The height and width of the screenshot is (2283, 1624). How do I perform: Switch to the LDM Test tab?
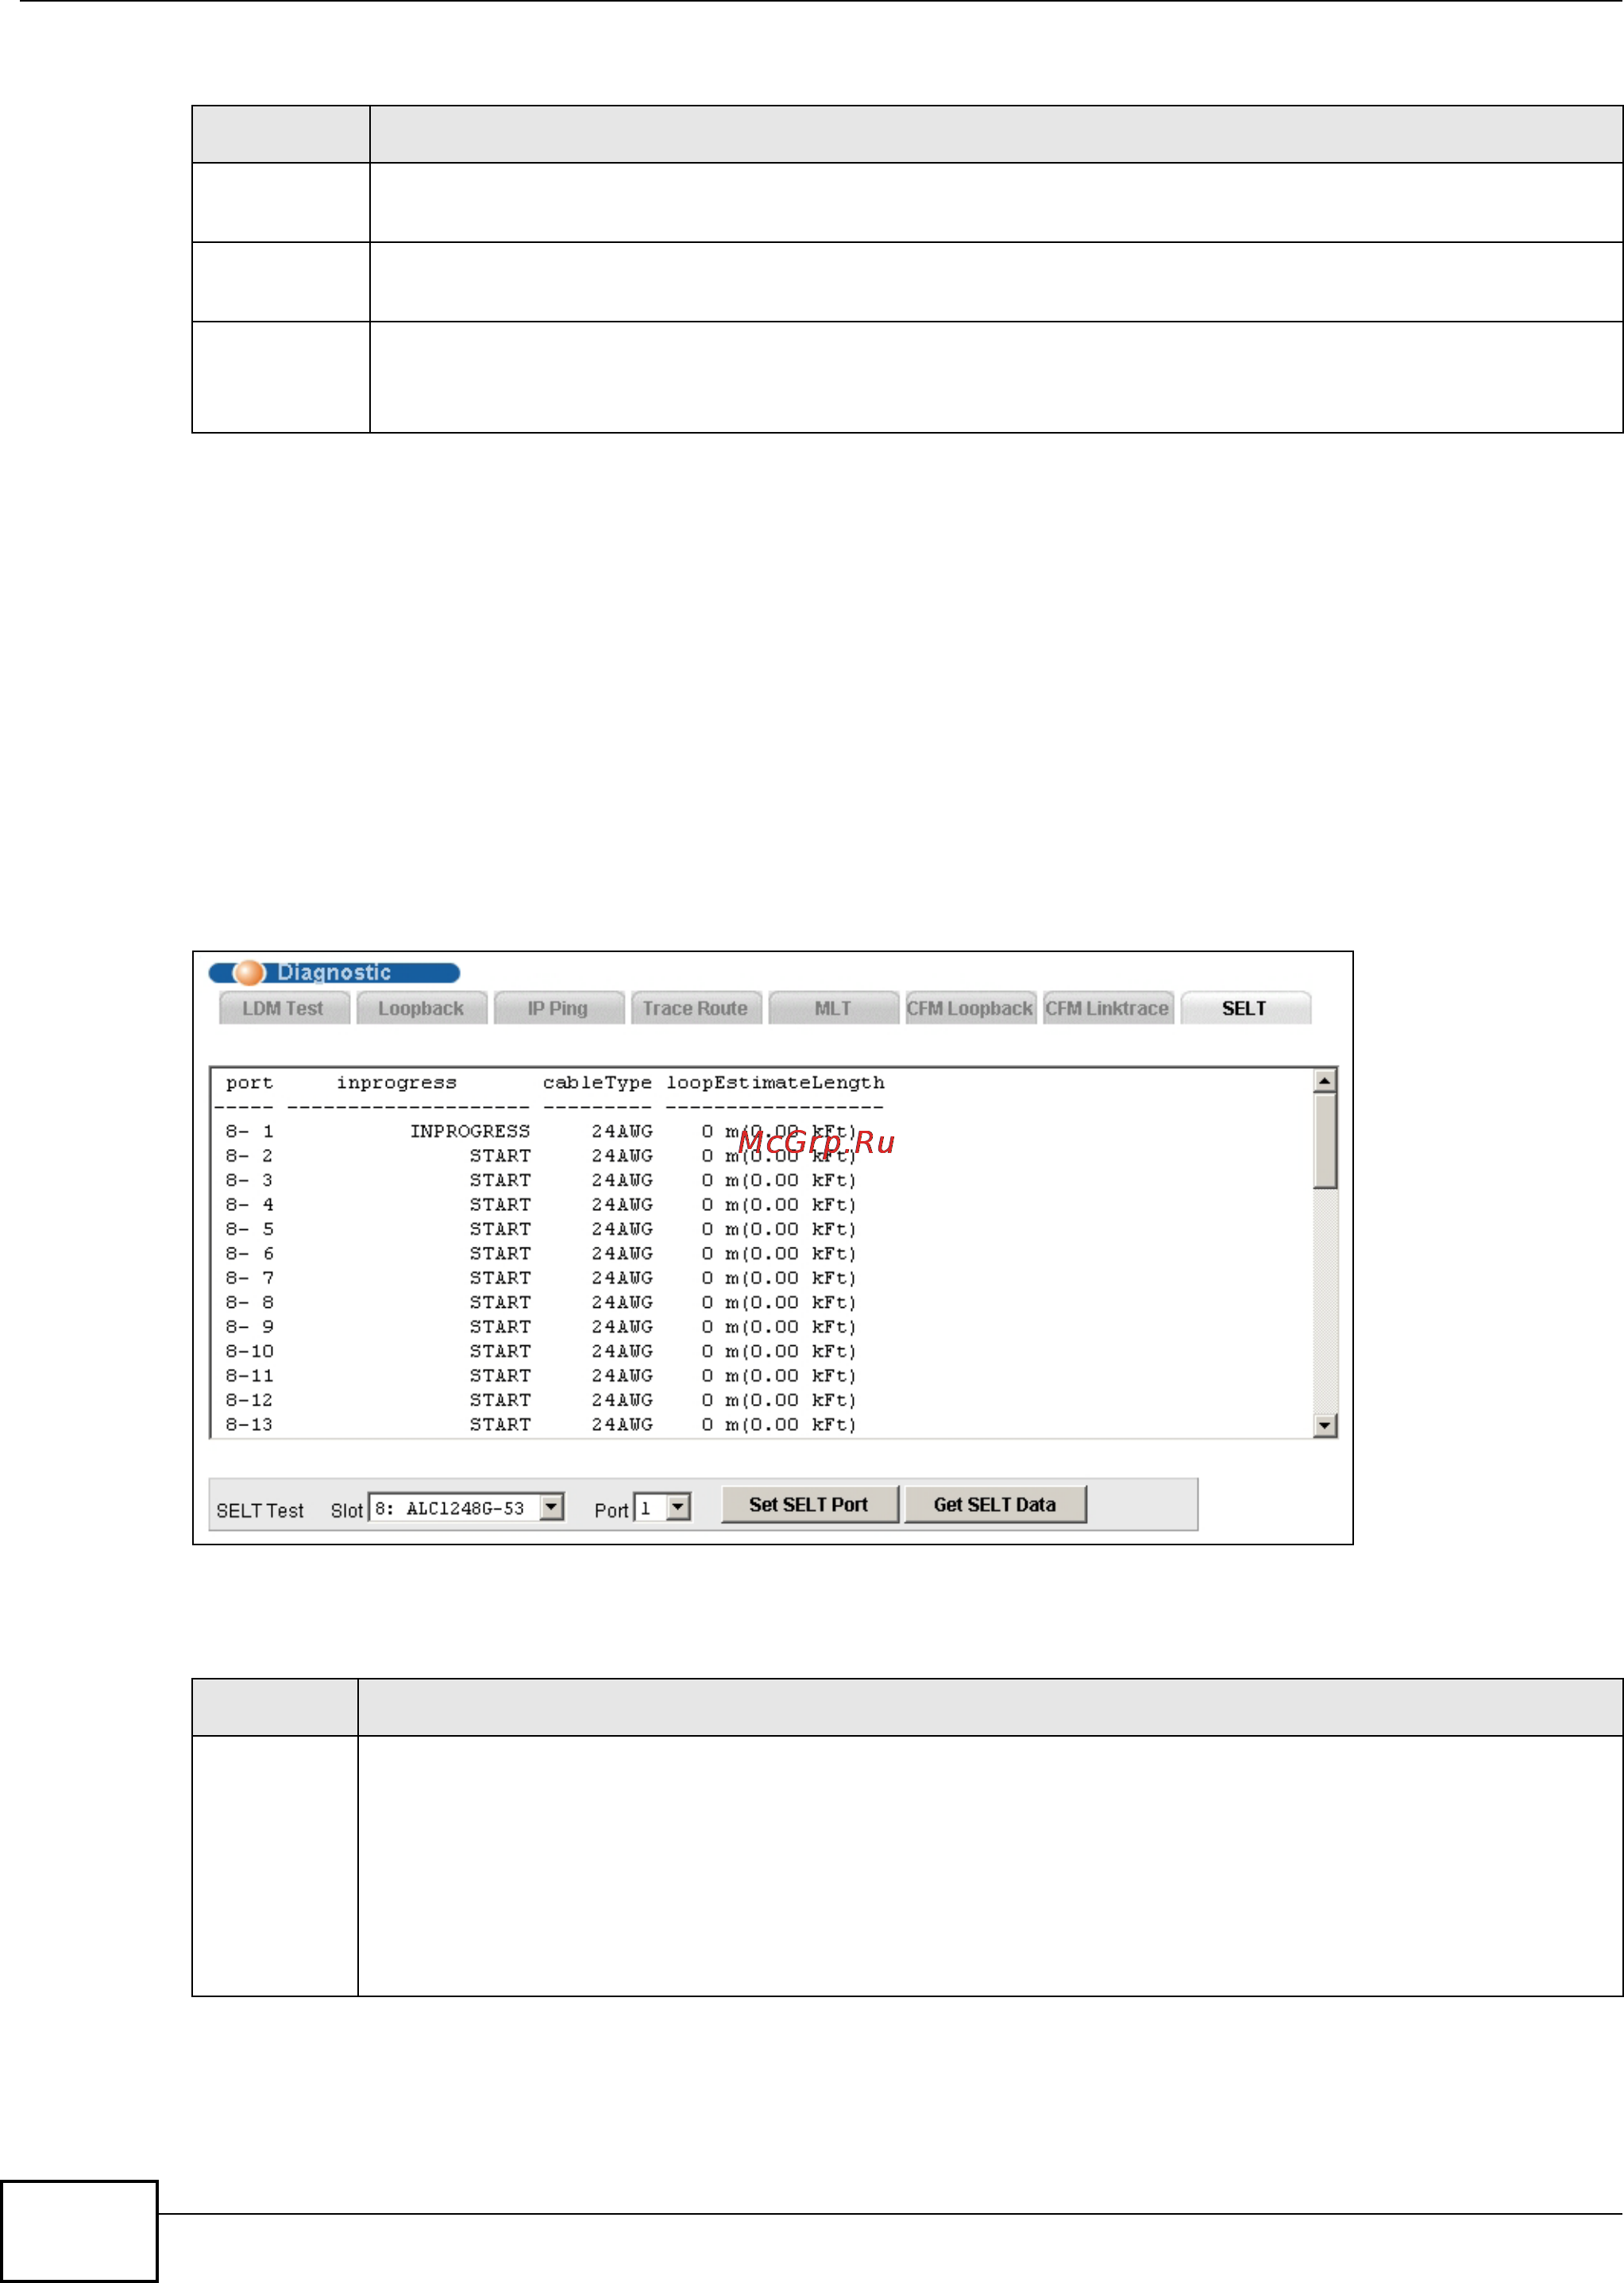click(283, 1008)
